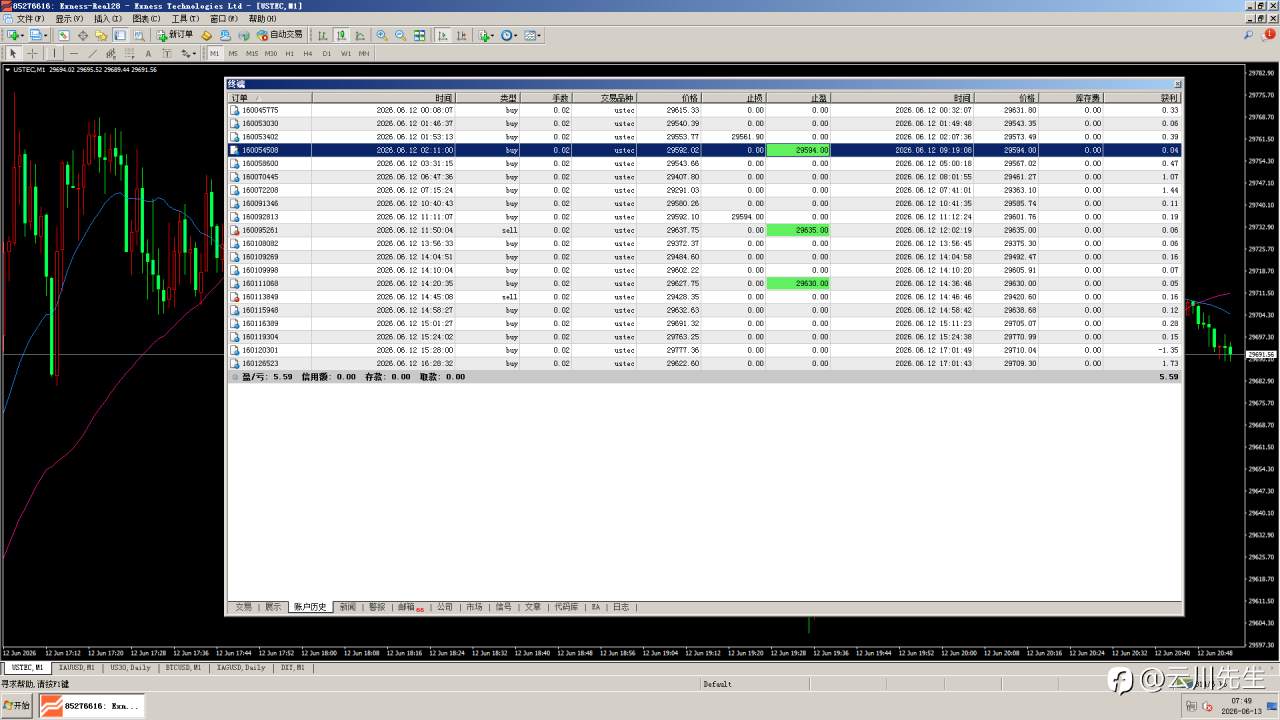Open the Navigator panel icon
Viewport: 1280px width, 720px height.
(101, 35)
